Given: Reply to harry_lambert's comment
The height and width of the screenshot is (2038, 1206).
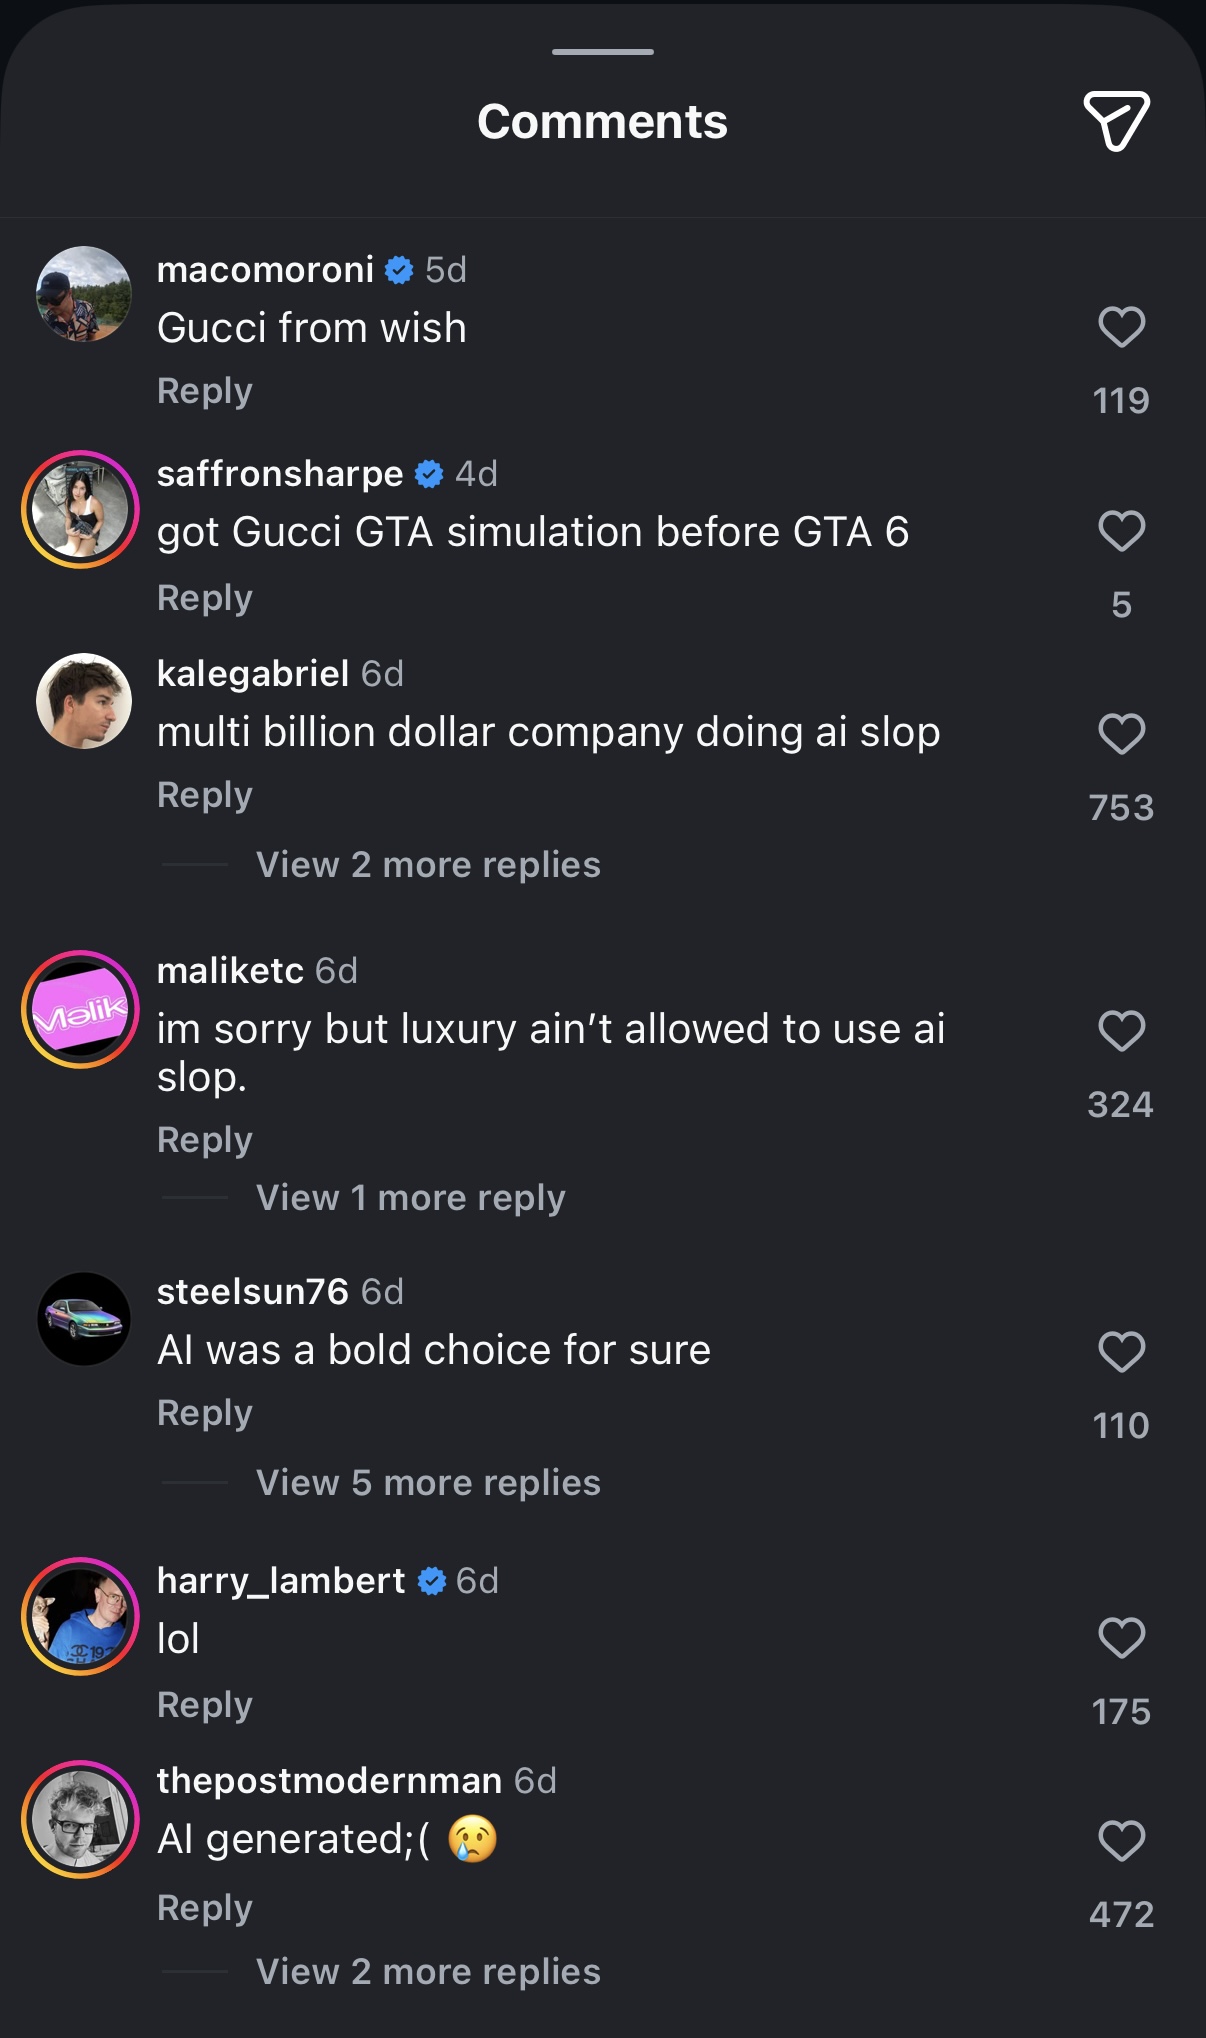Looking at the screenshot, I should pyautogui.click(x=204, y=1705).
